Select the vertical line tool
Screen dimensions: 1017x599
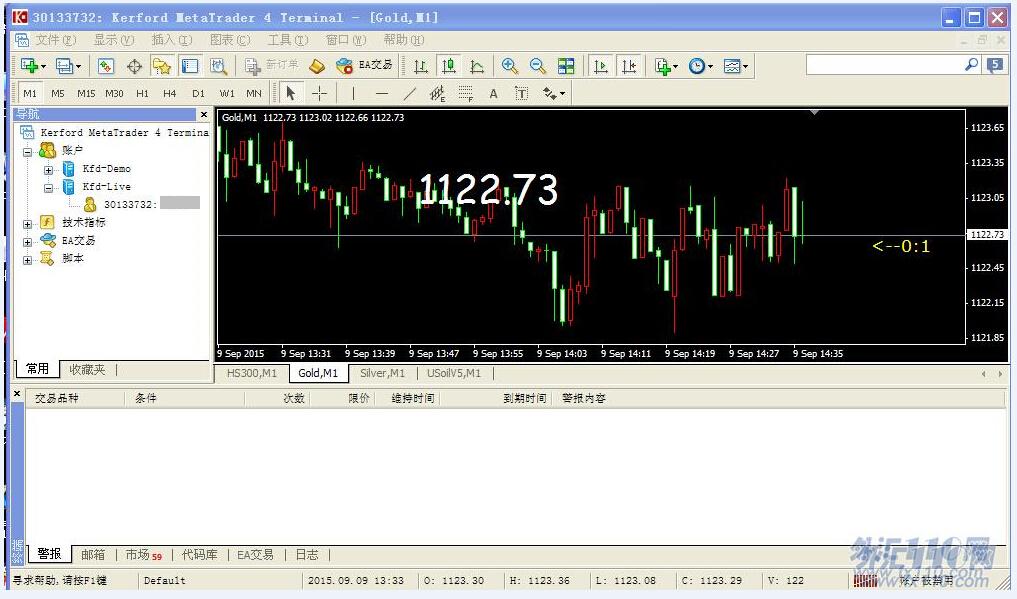[353, 93]
